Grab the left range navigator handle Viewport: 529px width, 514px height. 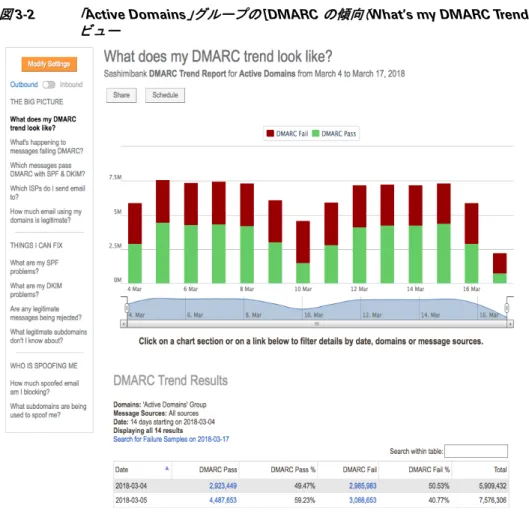(127, 308)
